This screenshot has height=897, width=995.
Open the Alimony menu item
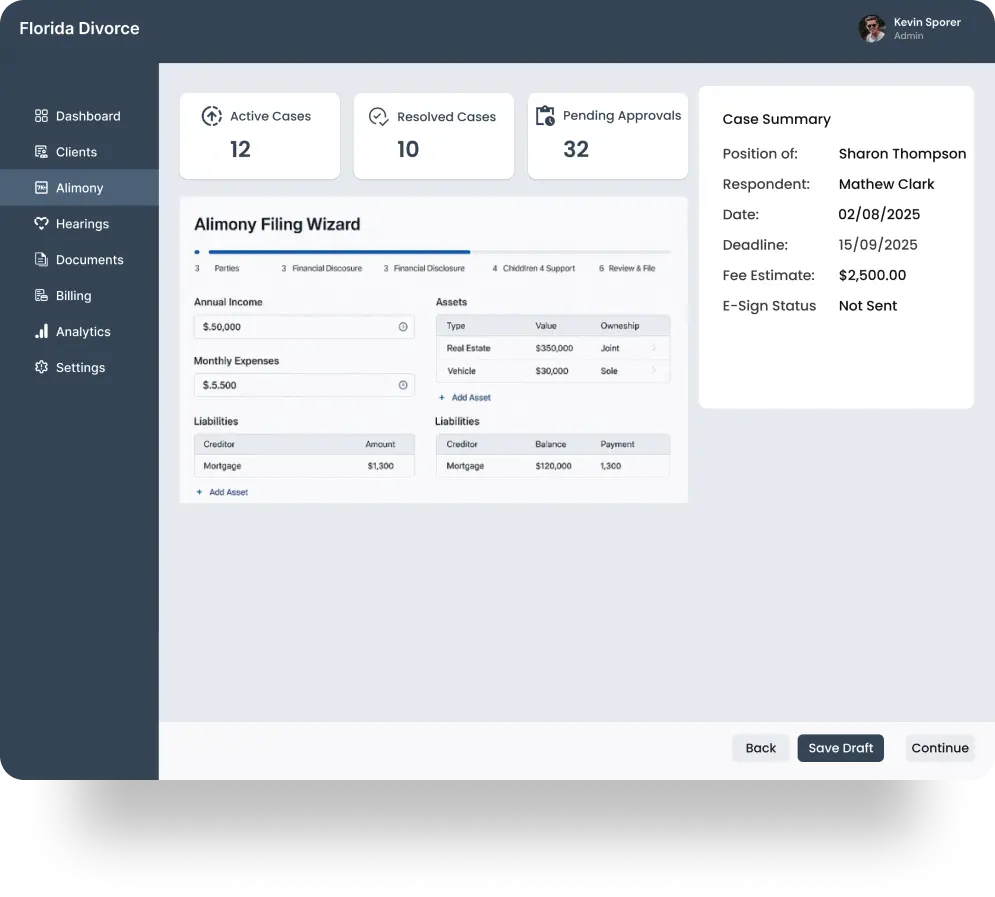(x=79, y=188)
